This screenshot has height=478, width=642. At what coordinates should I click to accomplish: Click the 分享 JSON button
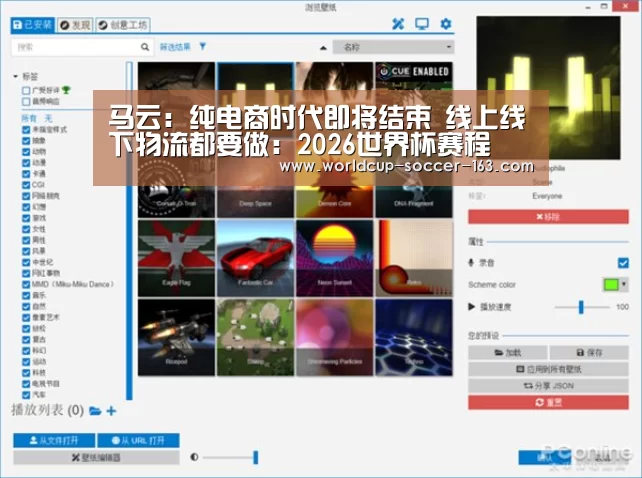pos(548,385)
